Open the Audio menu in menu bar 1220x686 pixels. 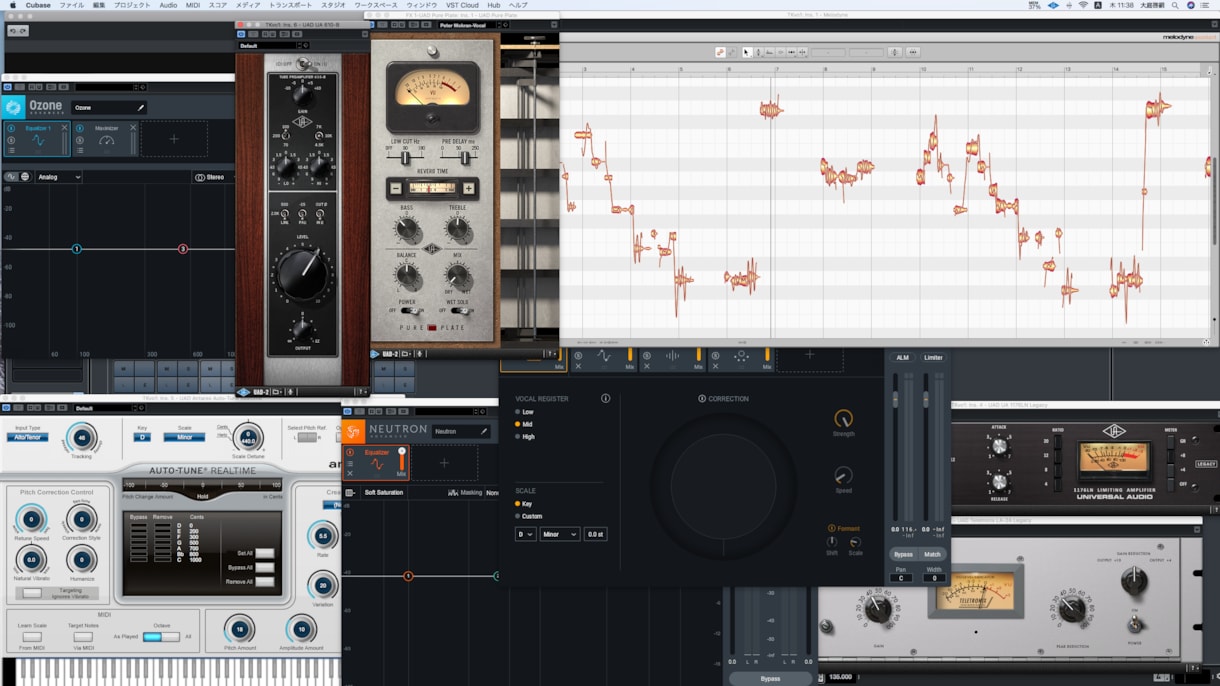coord(168,5)
